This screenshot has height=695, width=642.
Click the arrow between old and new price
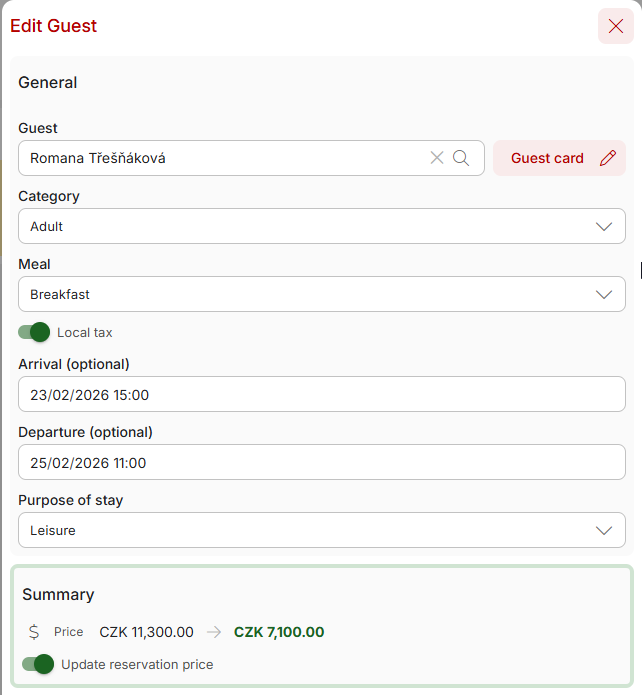tap(214, 632)
